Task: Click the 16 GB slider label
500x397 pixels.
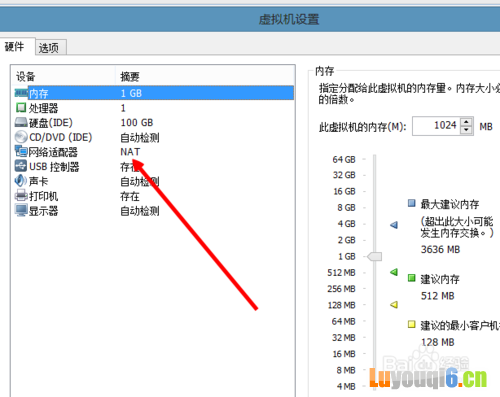Action: (x=344, y=191)
